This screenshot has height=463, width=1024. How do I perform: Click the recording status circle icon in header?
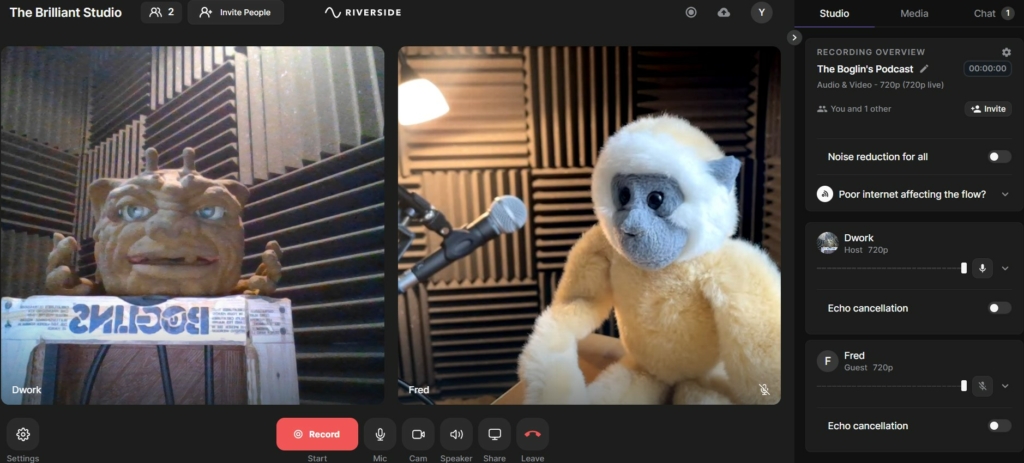[691, 12]
